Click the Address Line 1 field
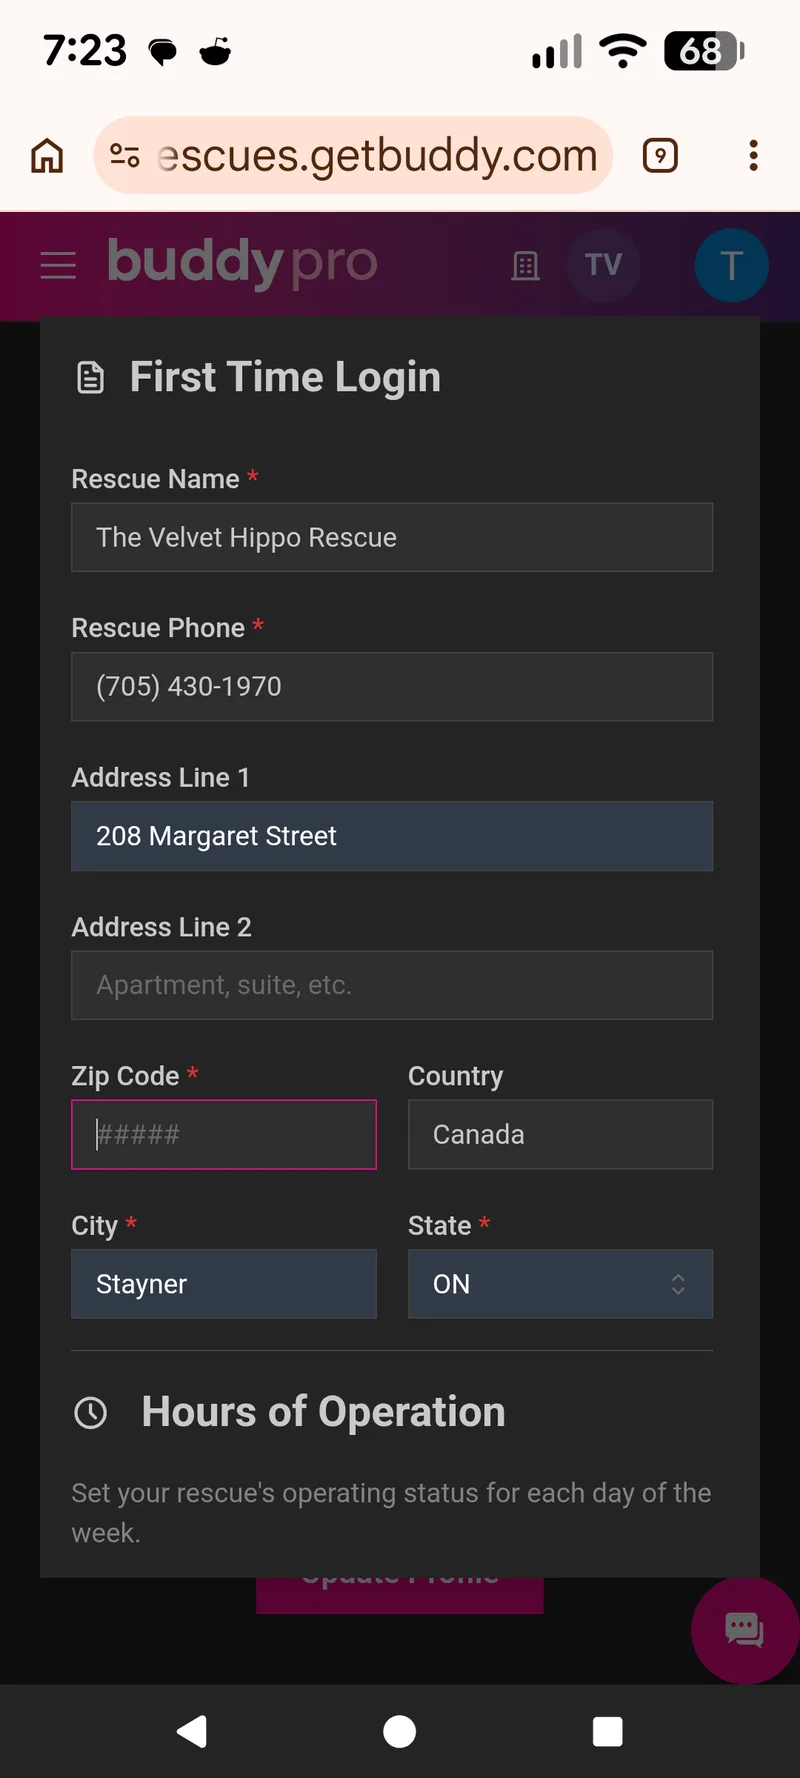 click(x=391, y=836)
